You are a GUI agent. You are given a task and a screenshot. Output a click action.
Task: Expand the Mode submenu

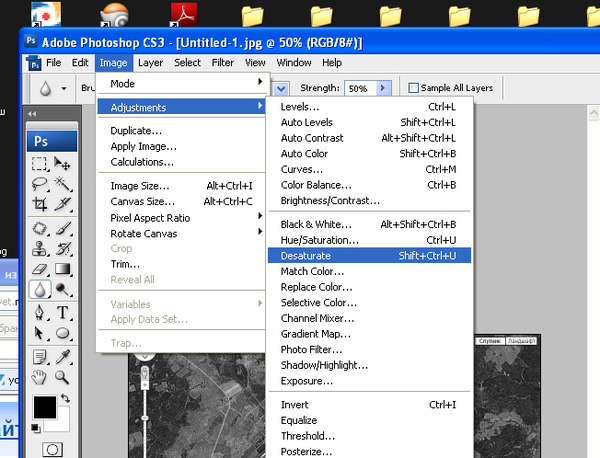(x=181, y=83)
